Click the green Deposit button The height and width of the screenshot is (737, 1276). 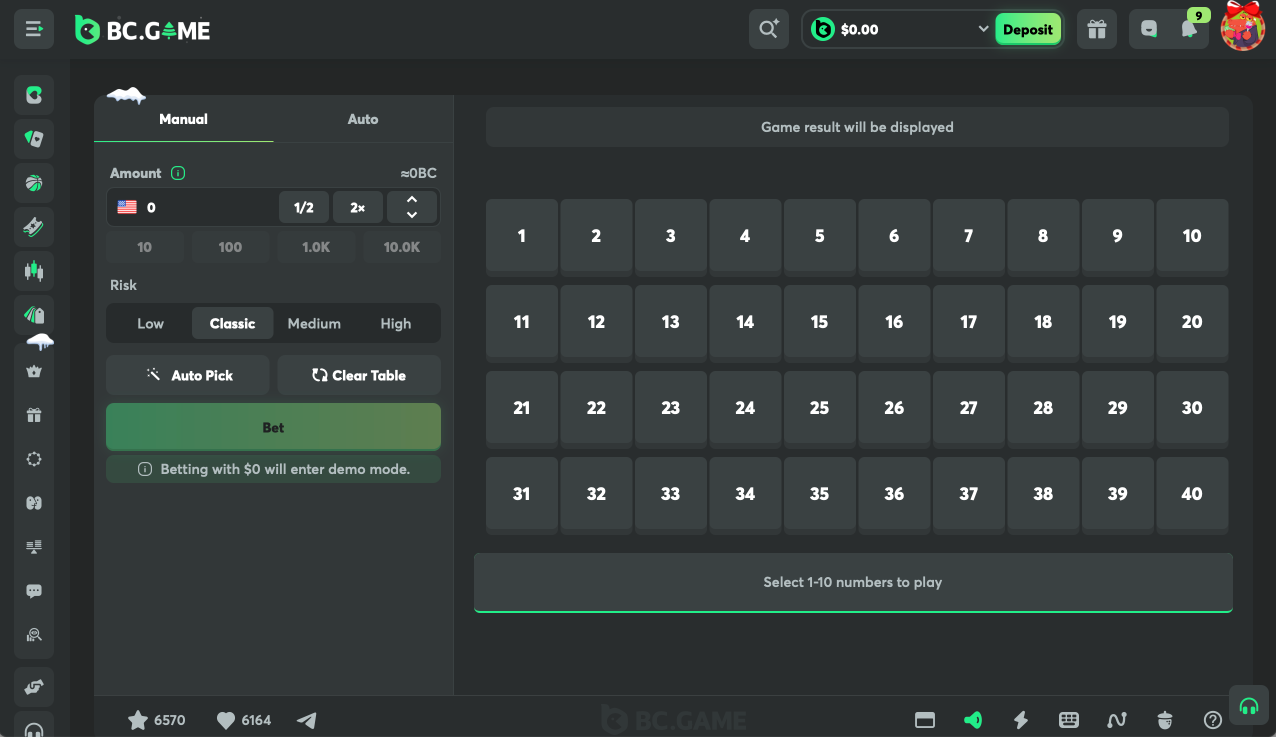coord(1028,30)
